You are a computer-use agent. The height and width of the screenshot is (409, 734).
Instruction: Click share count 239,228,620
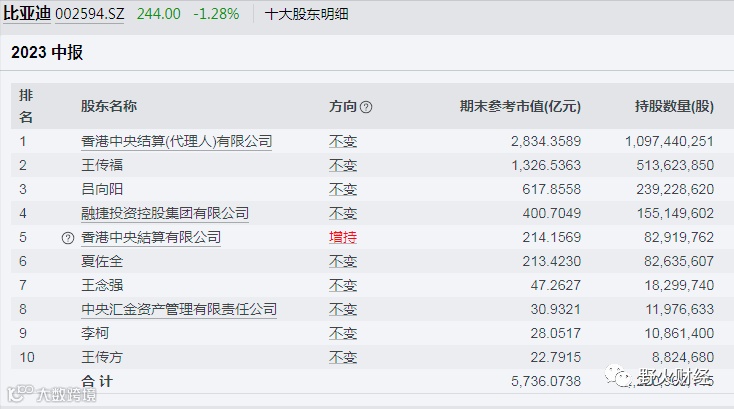tap(675, 189)
